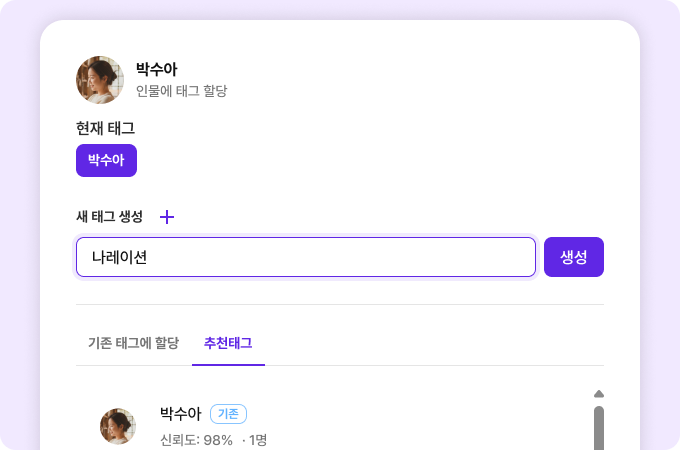This screenshot has width=680, height=450.
Task: Focus the new tag input containing 나레이션
Action: click(305, 257)
